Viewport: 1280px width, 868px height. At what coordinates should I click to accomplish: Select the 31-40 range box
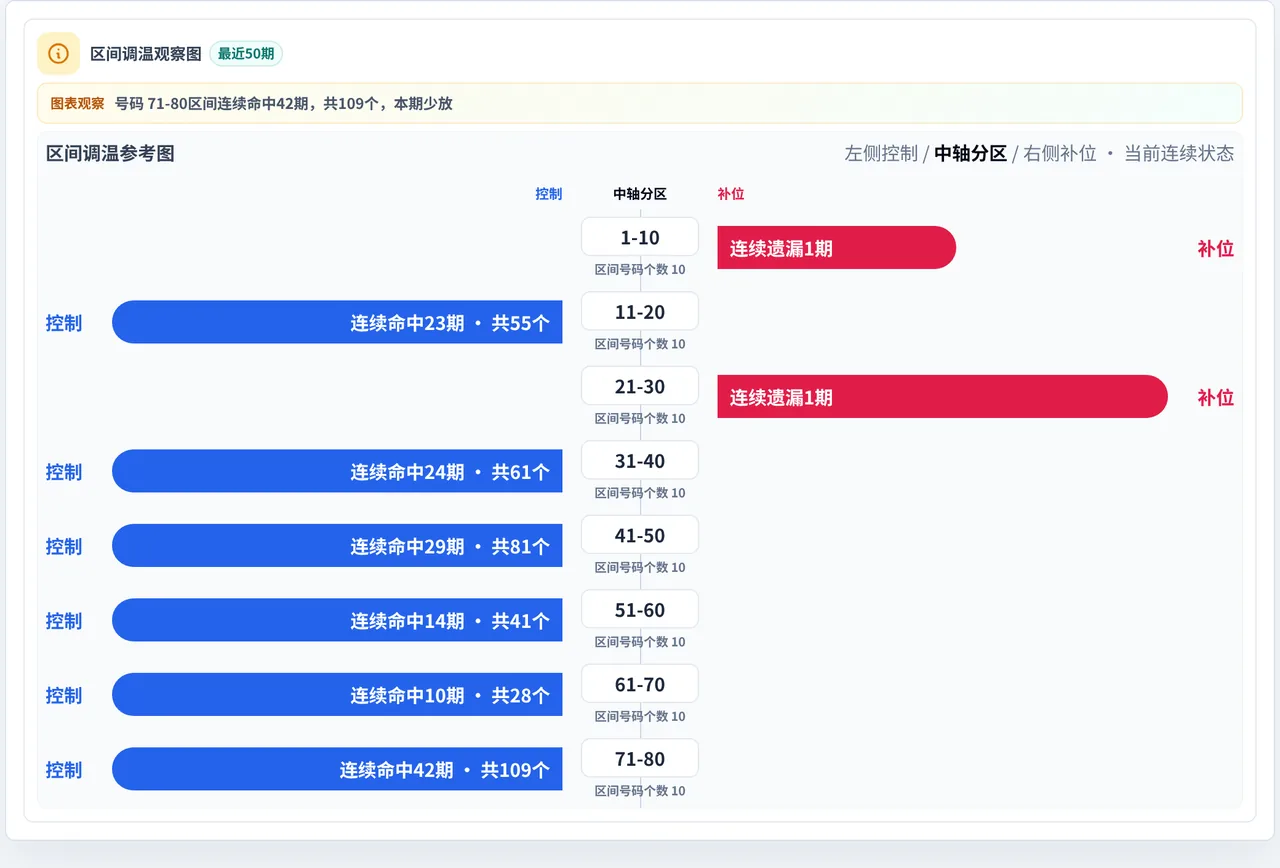pyautogui.click(x=640, y=461)
